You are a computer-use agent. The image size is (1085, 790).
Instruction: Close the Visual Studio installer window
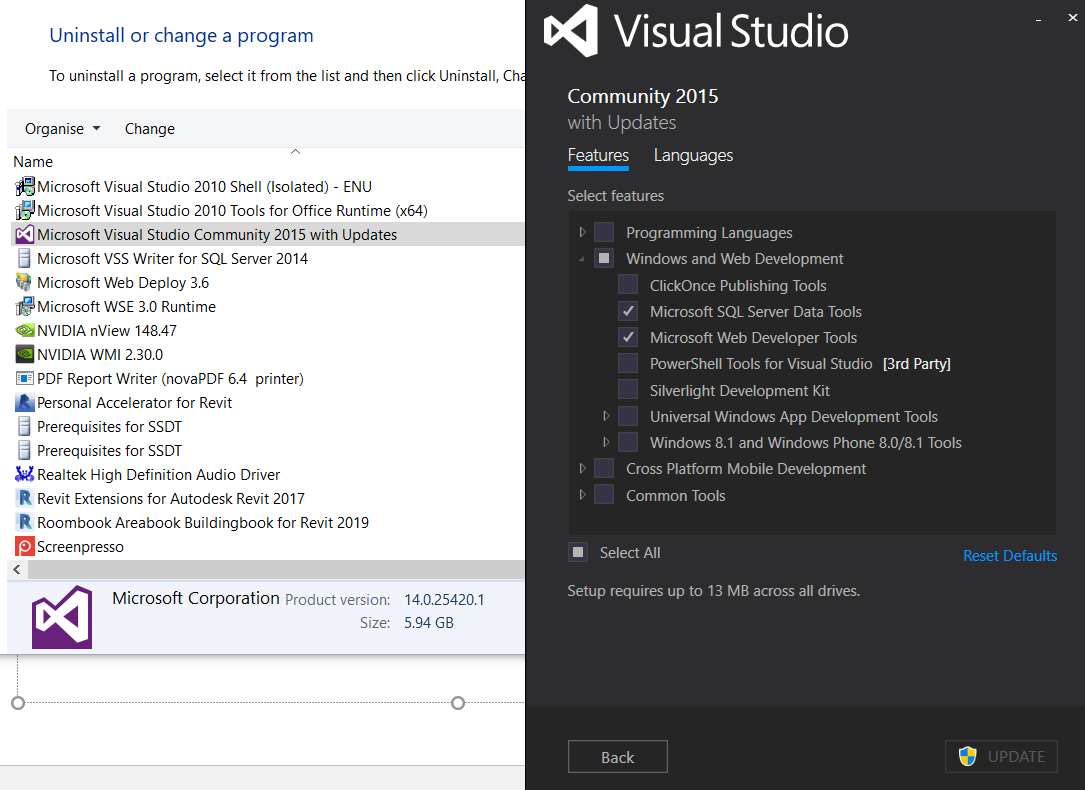click(x=1073, y=17)
